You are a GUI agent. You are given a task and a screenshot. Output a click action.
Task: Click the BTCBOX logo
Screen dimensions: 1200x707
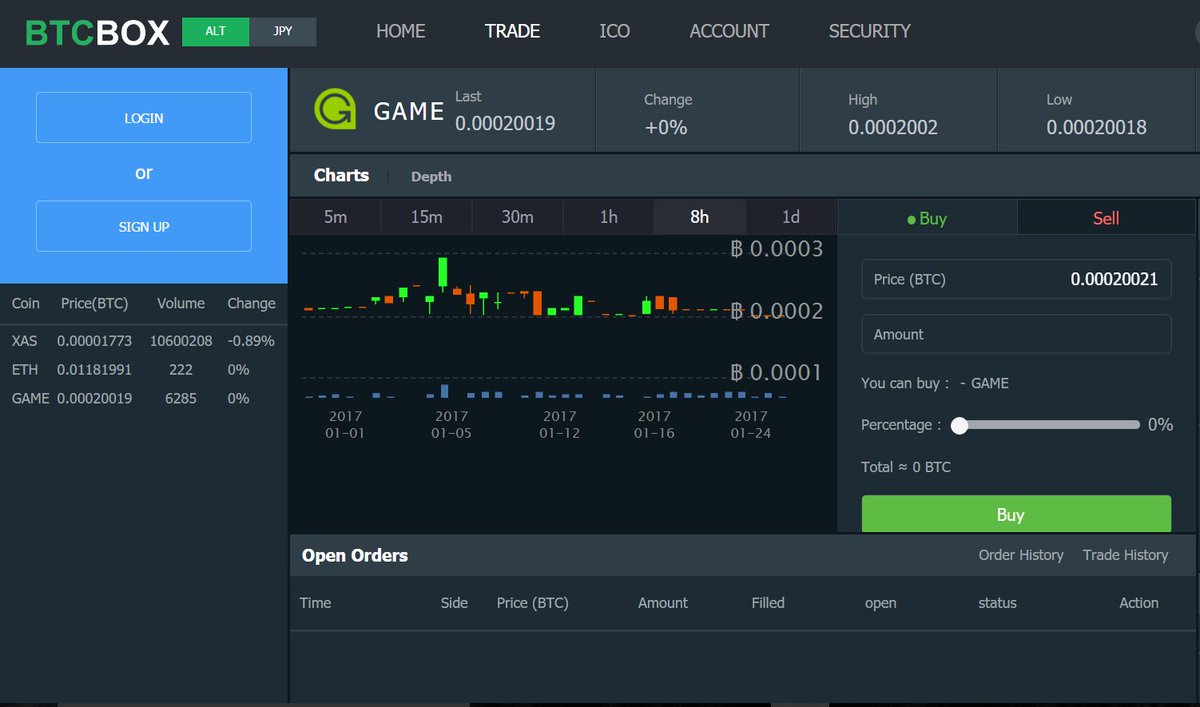coord(97,32)
